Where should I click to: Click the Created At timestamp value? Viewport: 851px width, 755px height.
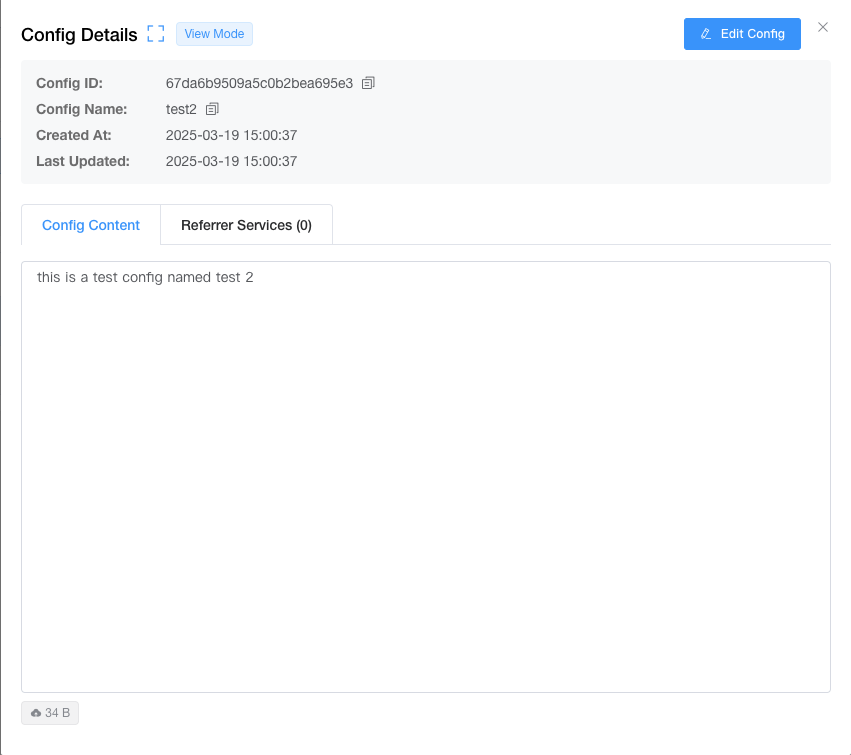231,135
